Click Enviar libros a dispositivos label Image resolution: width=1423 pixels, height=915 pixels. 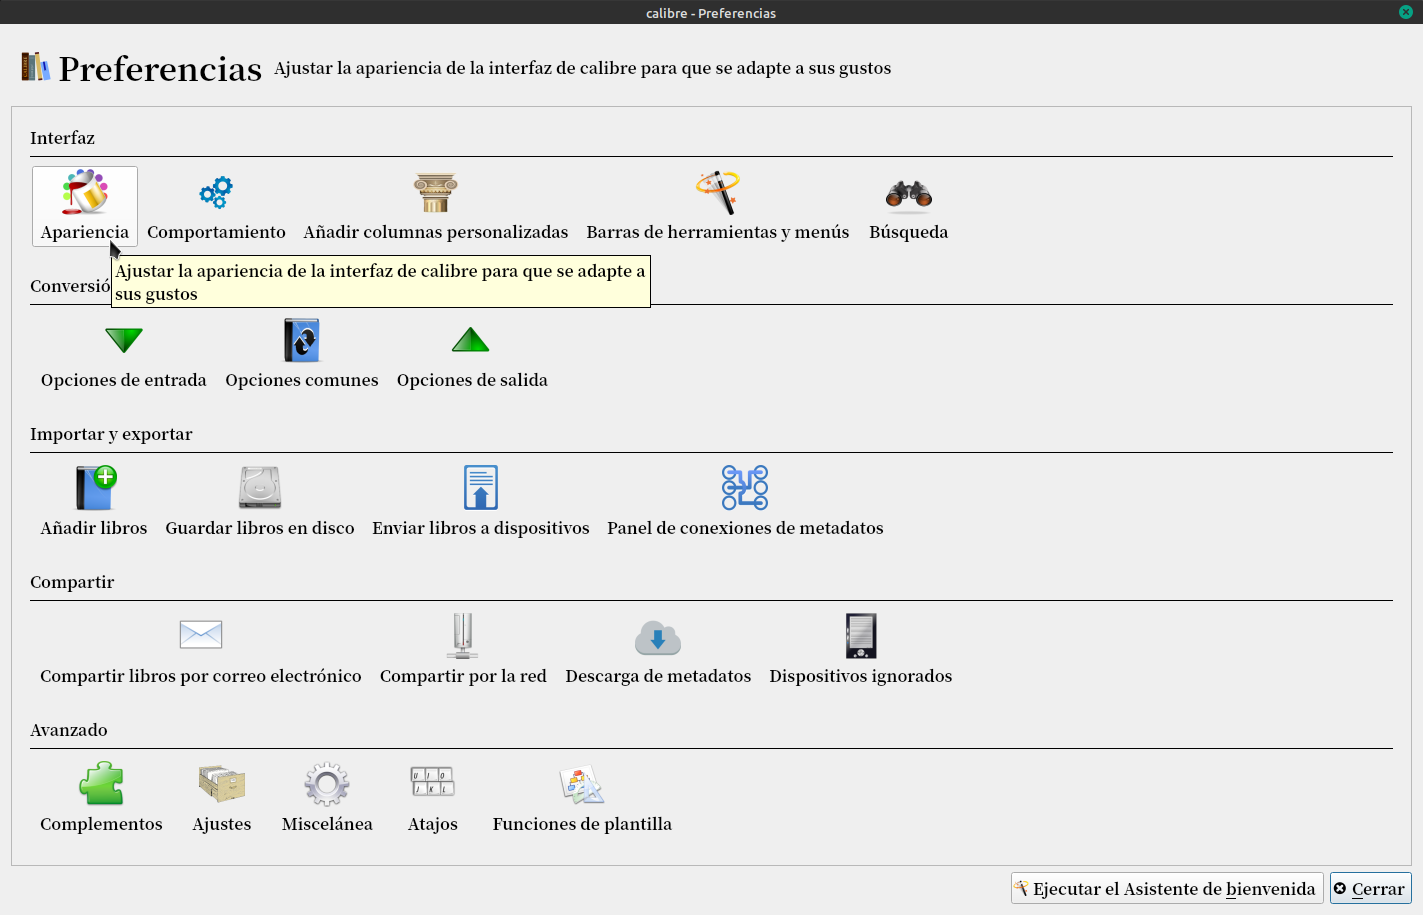click(481, 528)
